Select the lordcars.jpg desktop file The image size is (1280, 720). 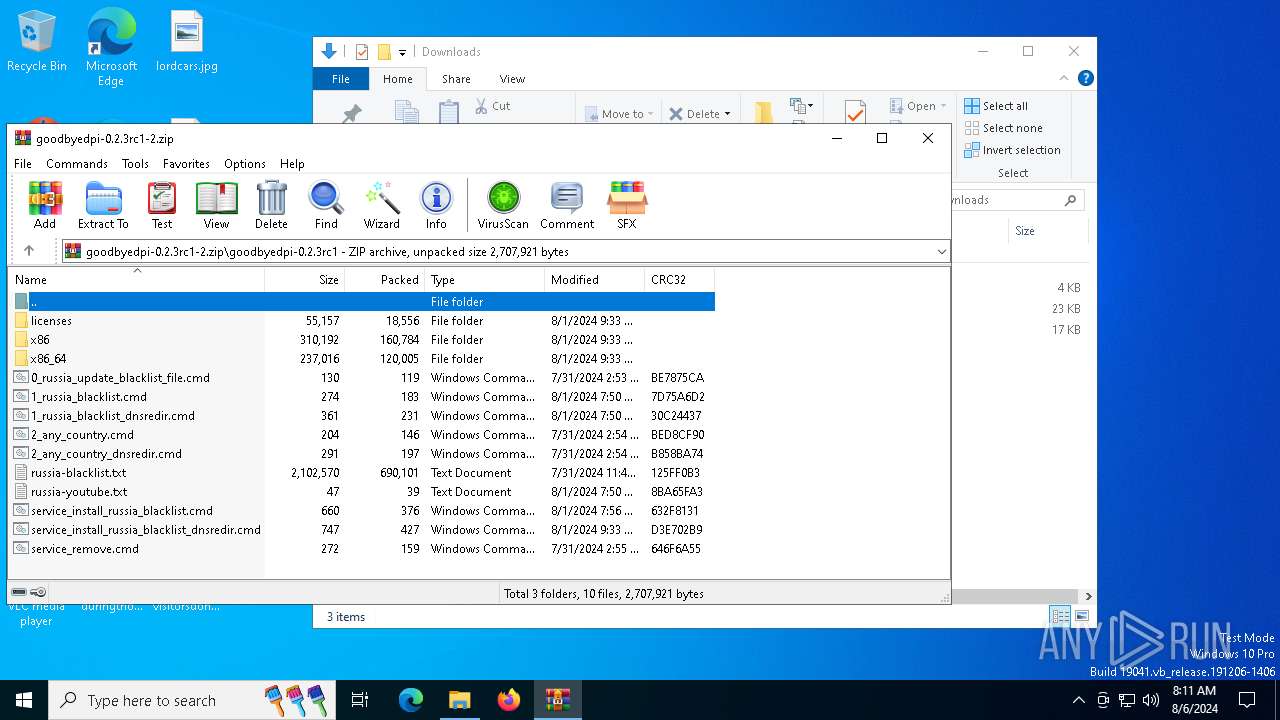pyautogui.click(x=187, y=42)
